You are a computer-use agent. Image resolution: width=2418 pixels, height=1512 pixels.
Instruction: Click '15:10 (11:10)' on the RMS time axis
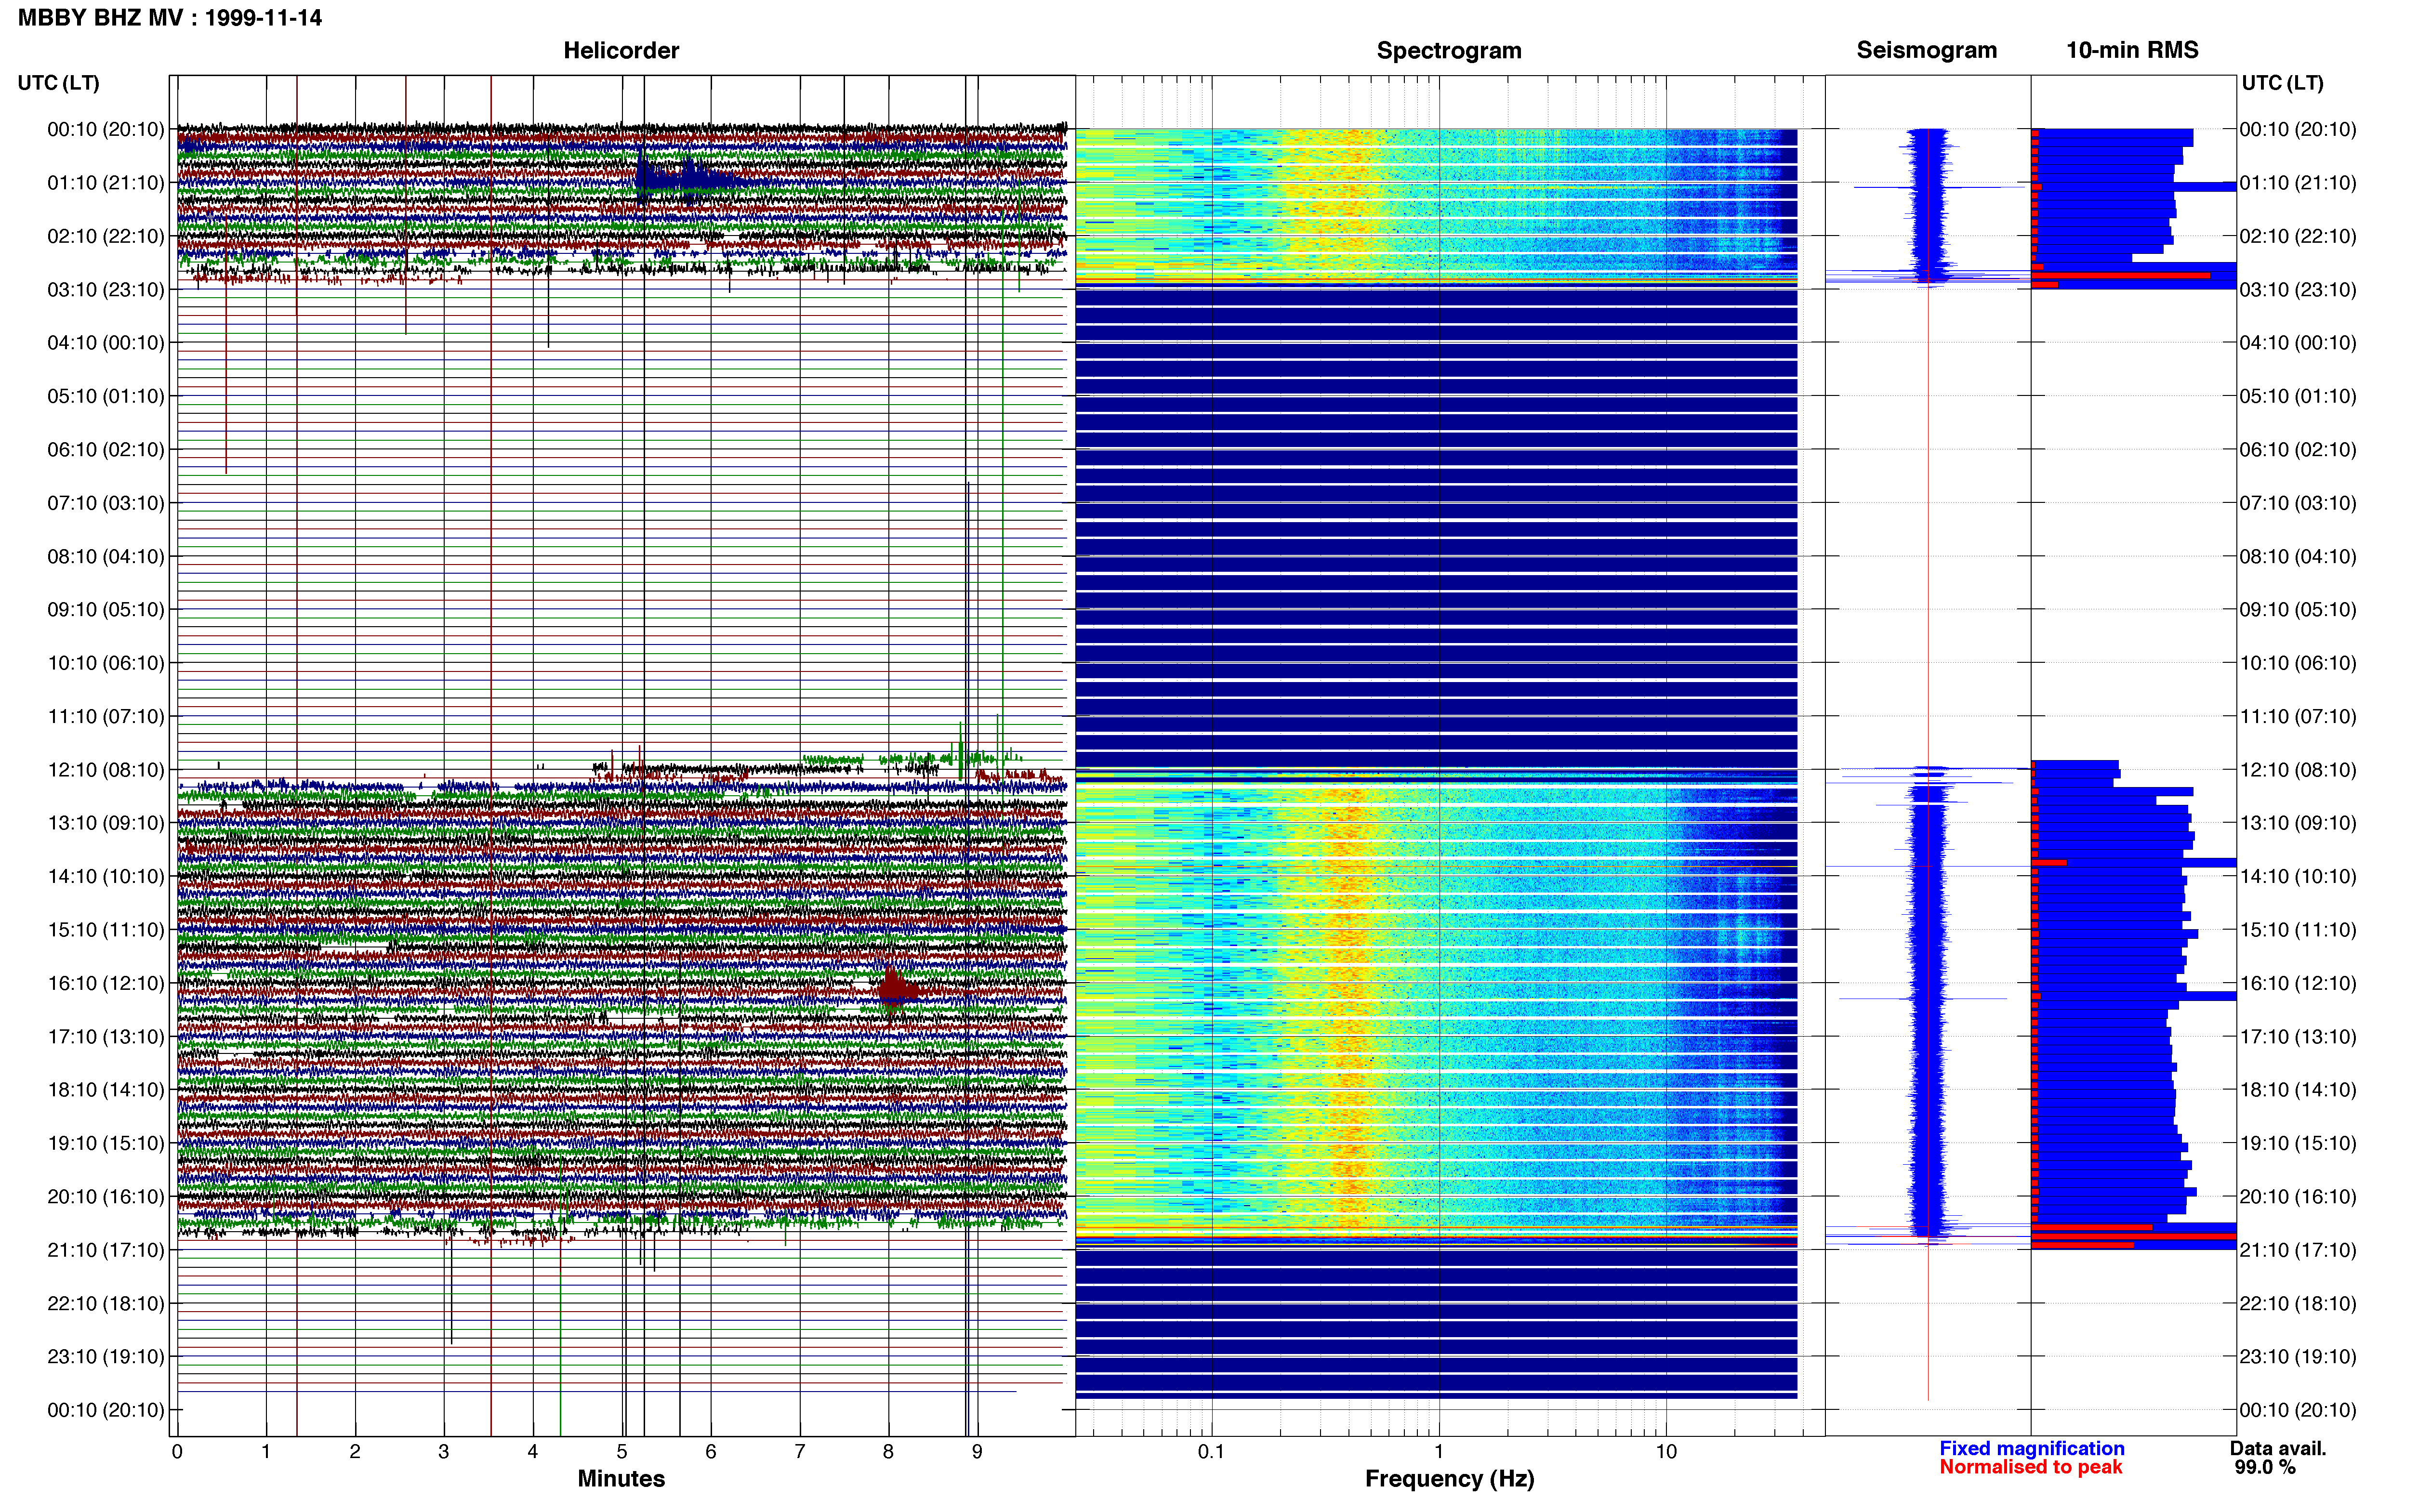2298,930
